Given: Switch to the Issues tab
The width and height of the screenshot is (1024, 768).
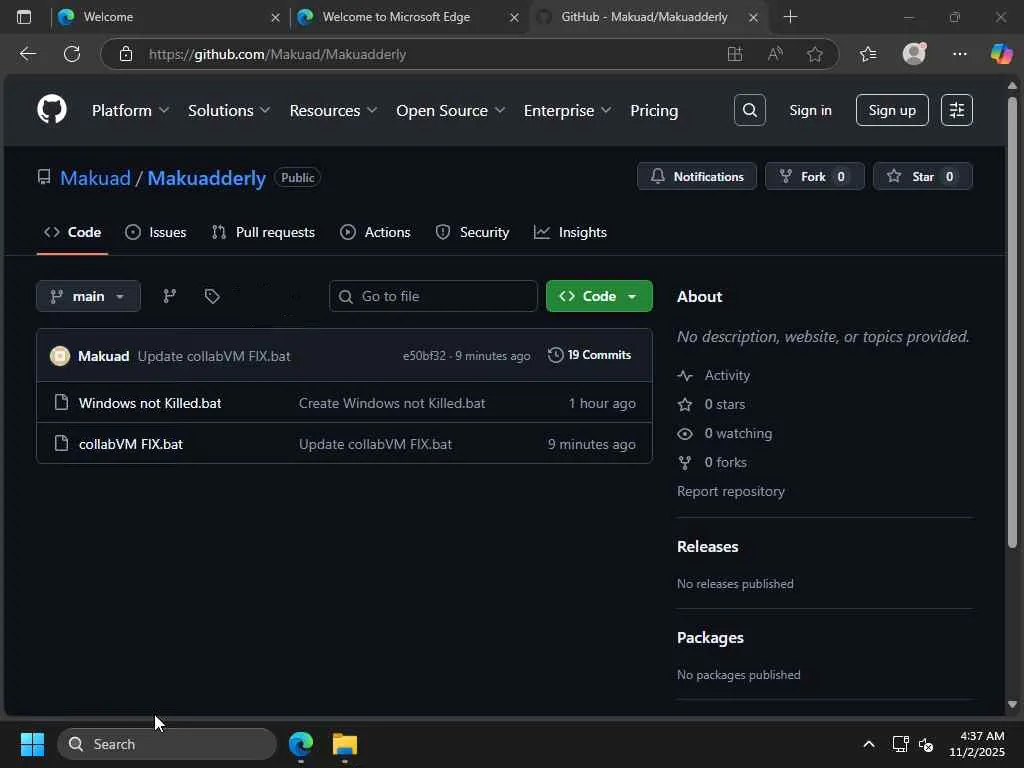Looking at the screenshot, I should coord(155,232).
